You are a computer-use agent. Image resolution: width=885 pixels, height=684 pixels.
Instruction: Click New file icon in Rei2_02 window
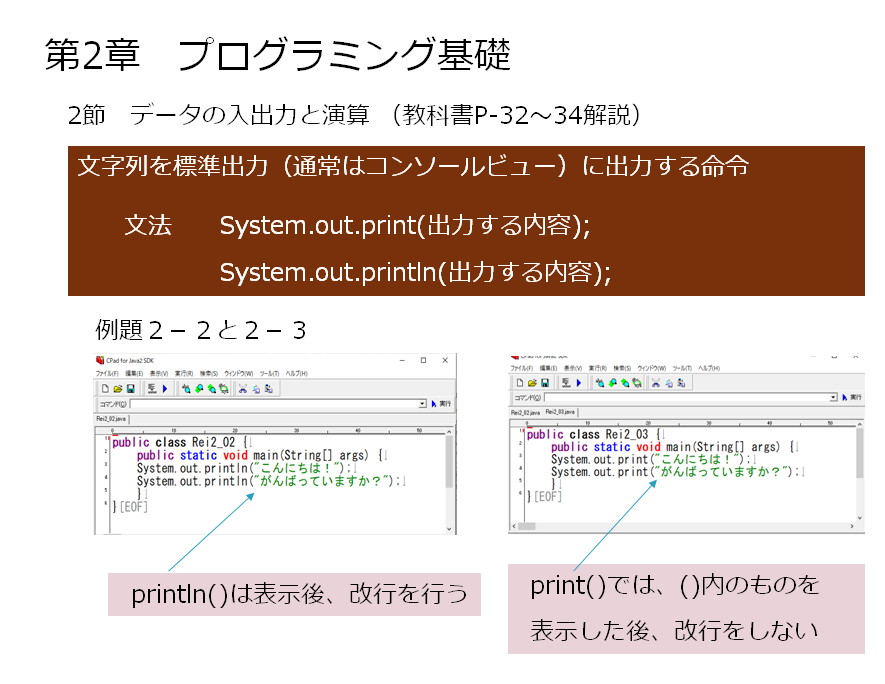tap(105, 389)
